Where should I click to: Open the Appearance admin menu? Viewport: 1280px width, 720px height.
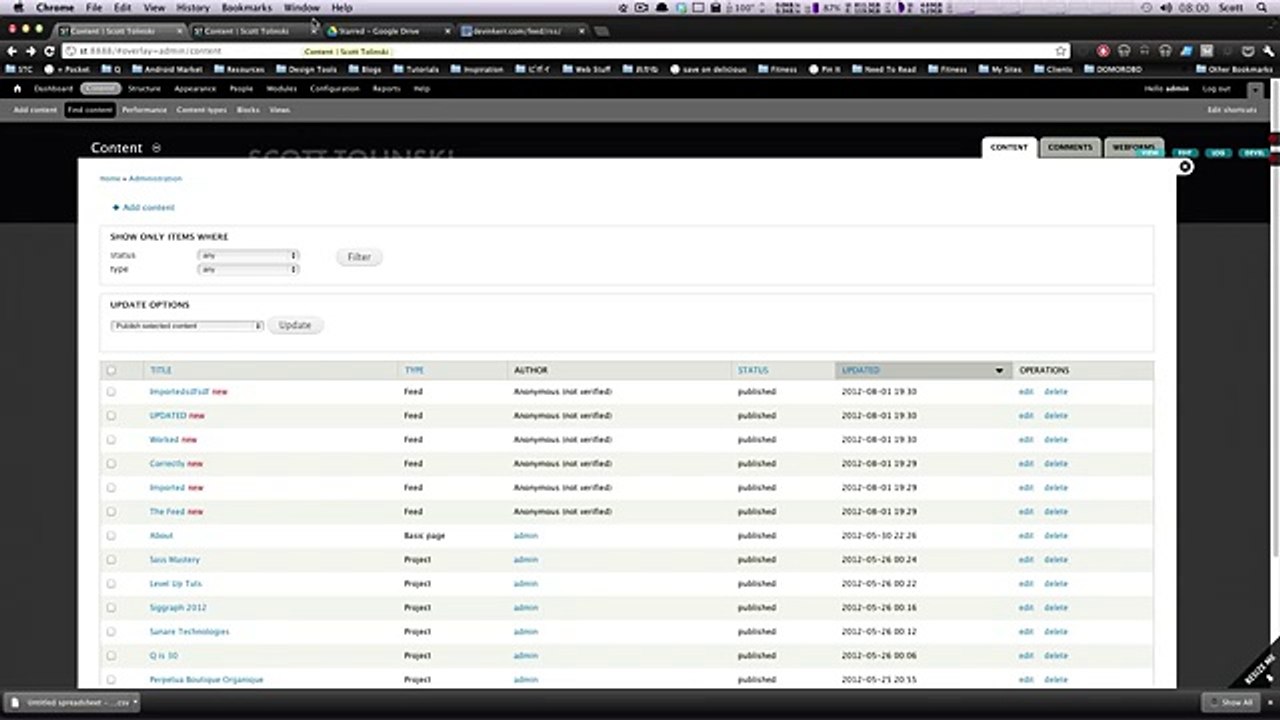(x=195, y=89)
